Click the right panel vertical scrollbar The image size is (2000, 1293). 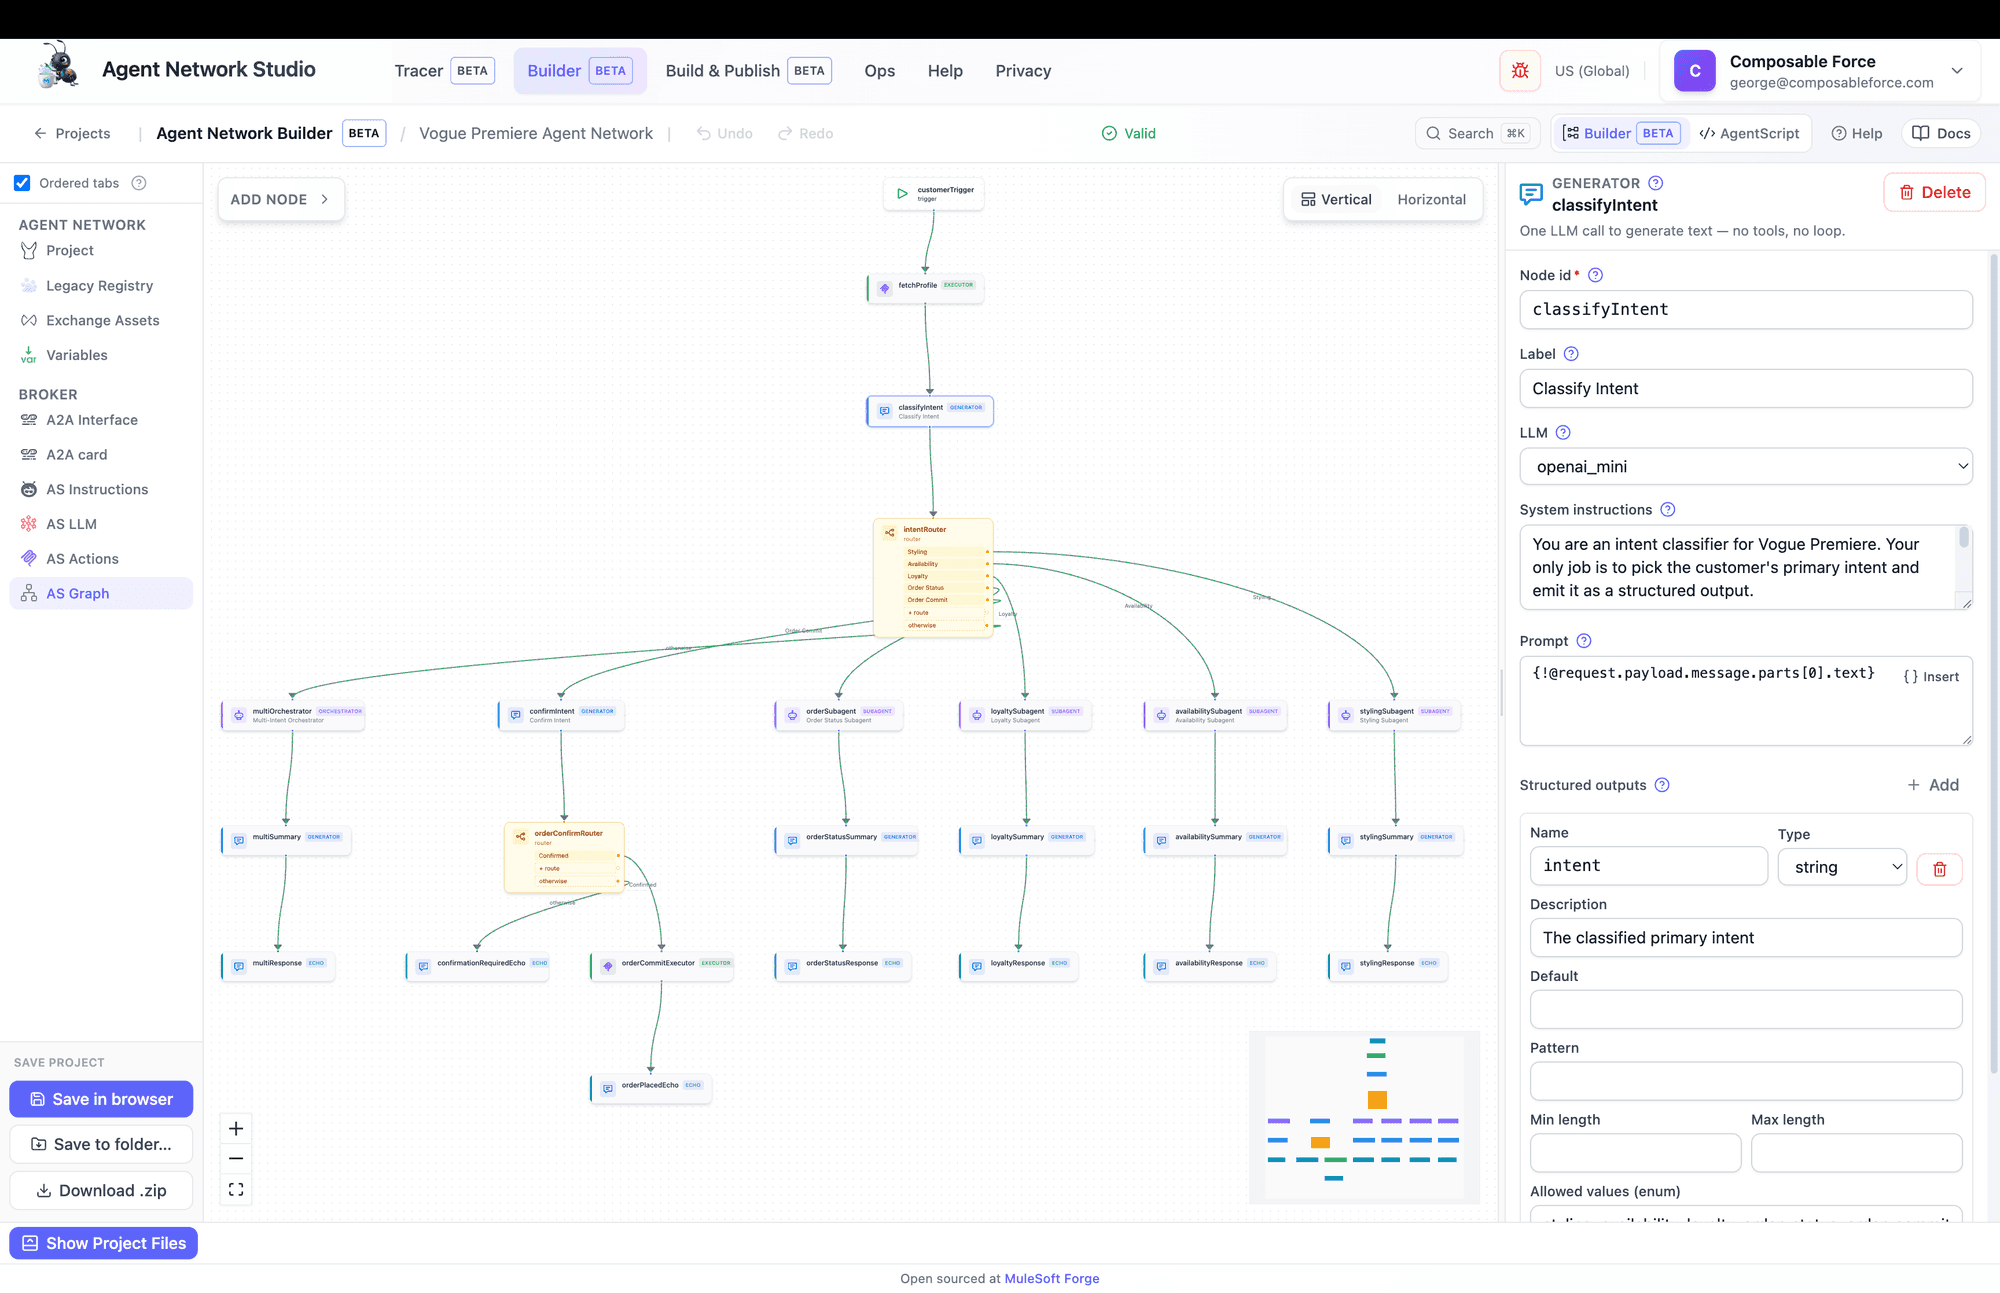click(x=1994, y=663)
